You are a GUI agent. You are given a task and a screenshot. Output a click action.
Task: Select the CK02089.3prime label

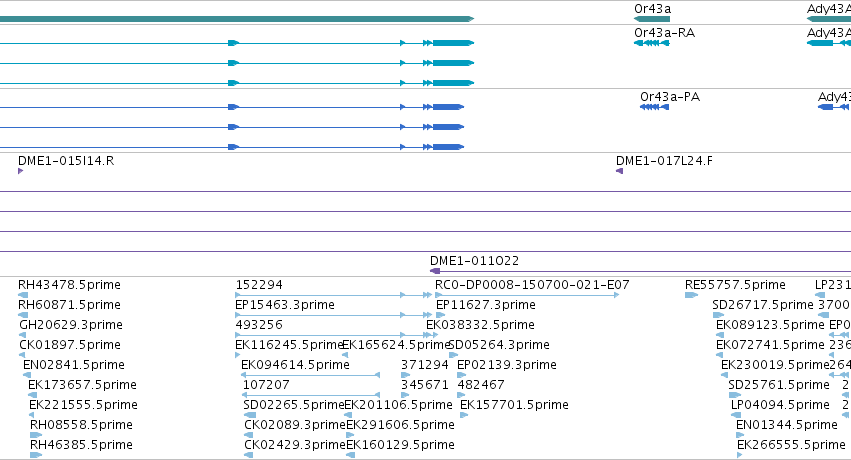pos(295,425)
